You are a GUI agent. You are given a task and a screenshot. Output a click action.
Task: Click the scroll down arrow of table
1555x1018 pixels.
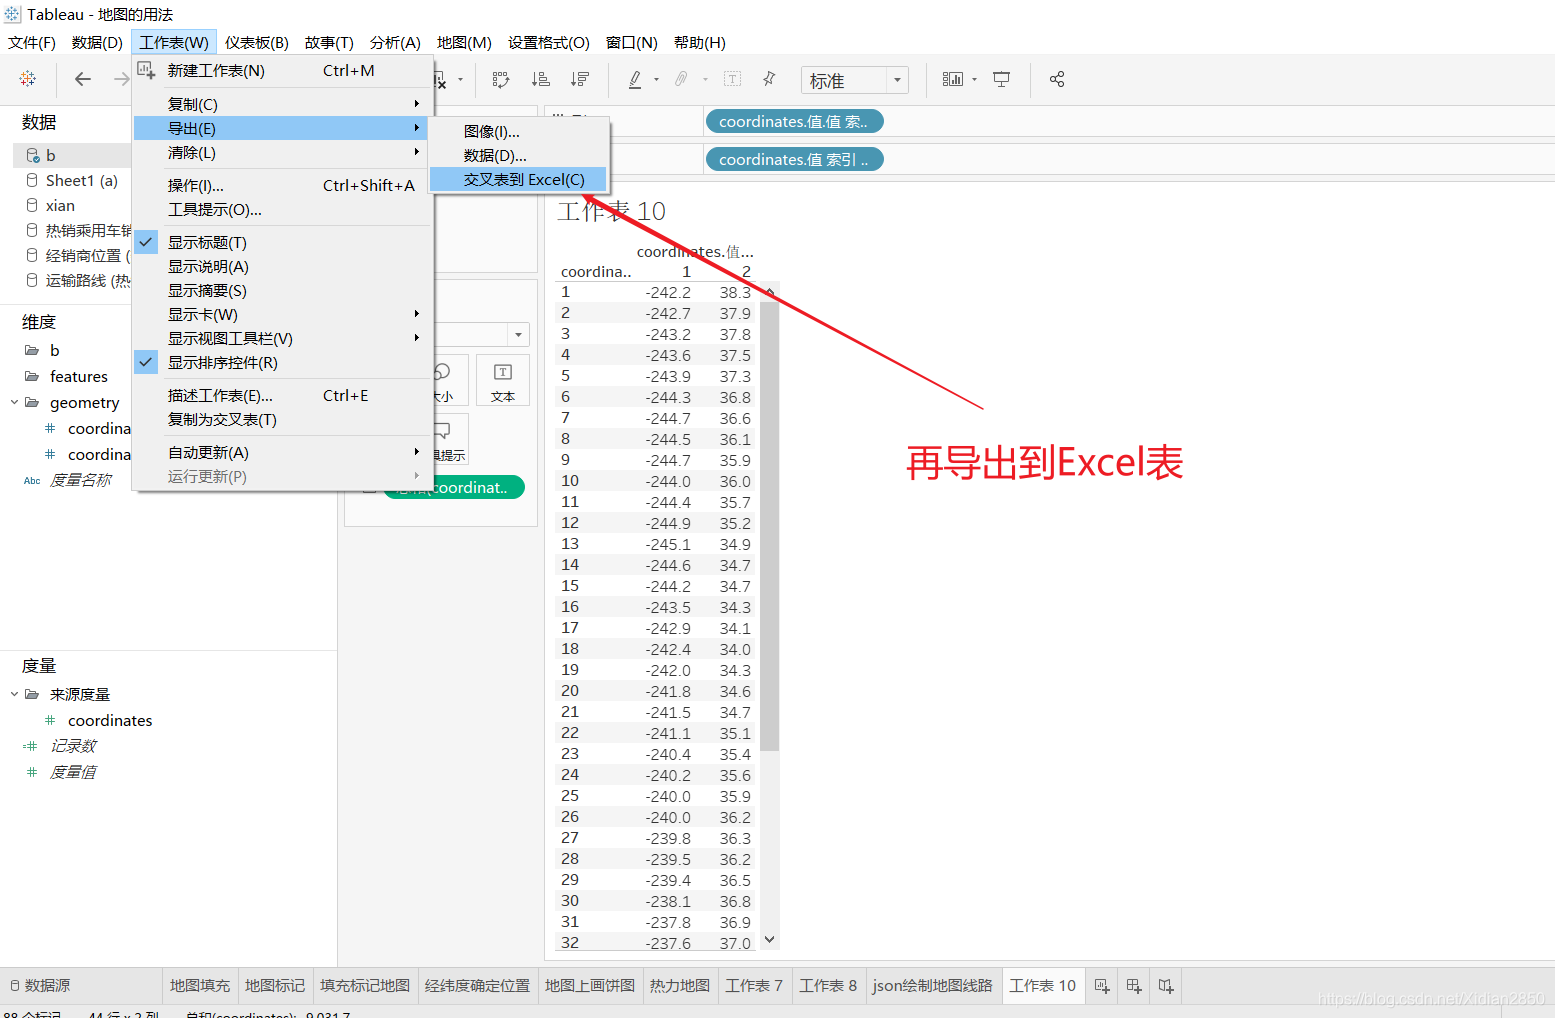(x=769, y=939)
